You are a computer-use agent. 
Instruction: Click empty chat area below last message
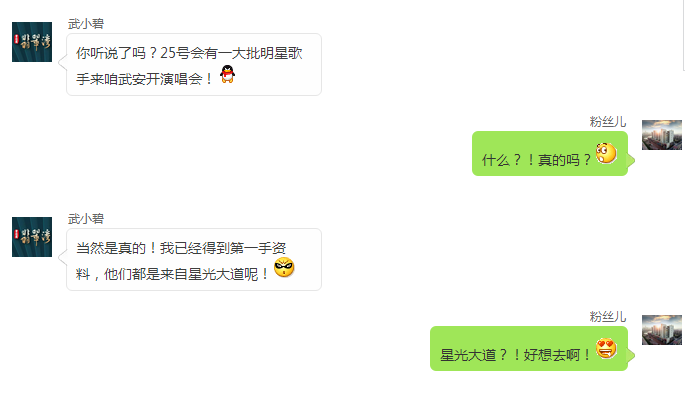coord(342,390)
